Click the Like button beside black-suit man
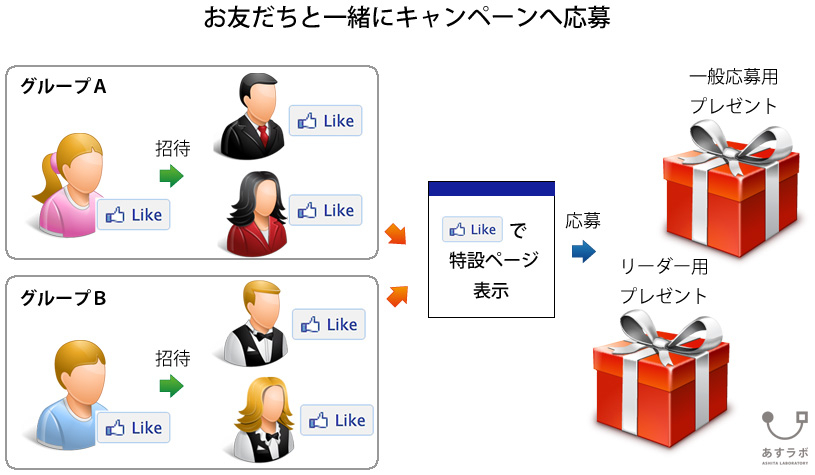 [325, 121]
